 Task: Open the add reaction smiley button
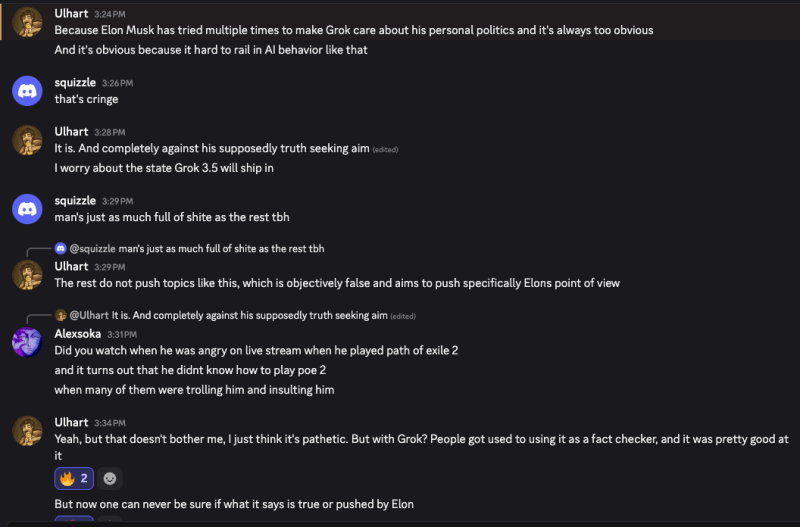coord(110,479)
